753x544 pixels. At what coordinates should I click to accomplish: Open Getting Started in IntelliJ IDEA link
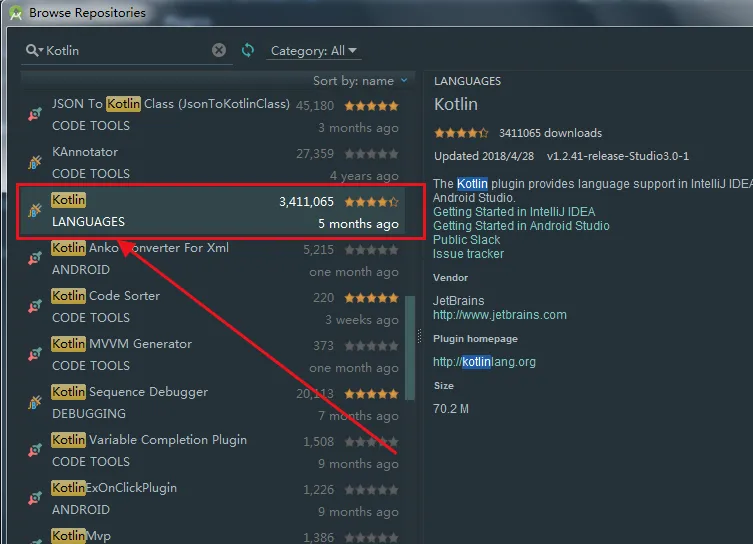coord(514,212)
